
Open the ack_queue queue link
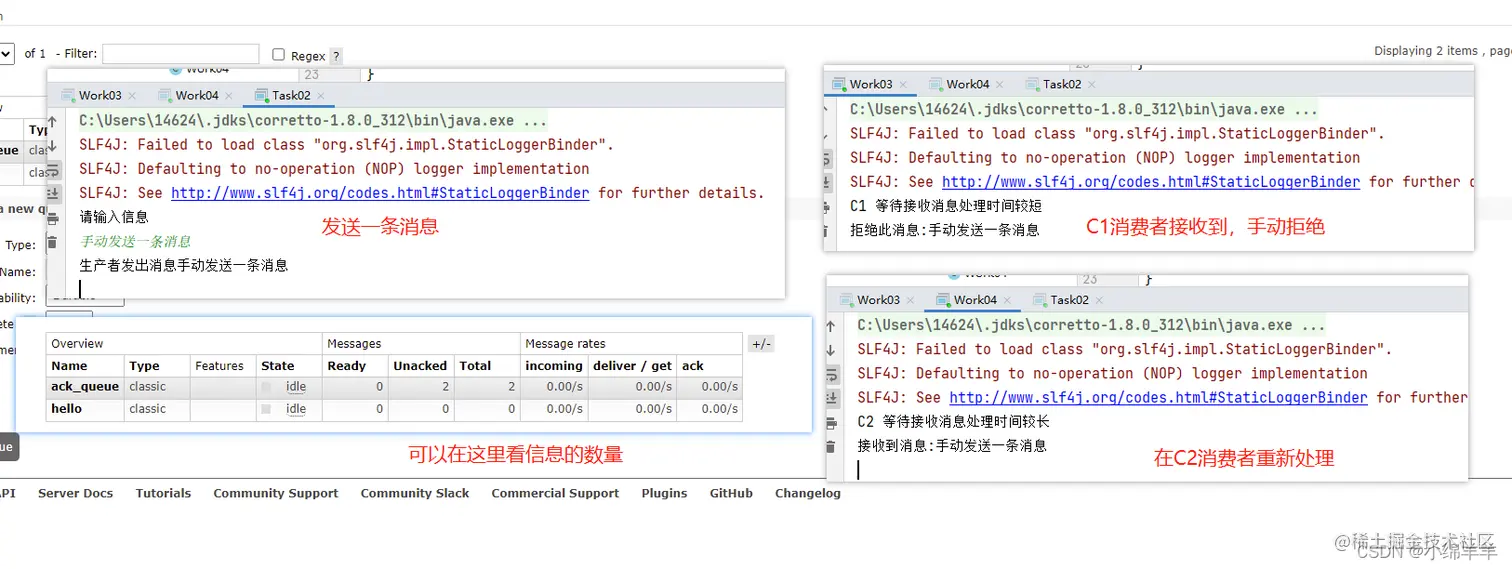85,387
